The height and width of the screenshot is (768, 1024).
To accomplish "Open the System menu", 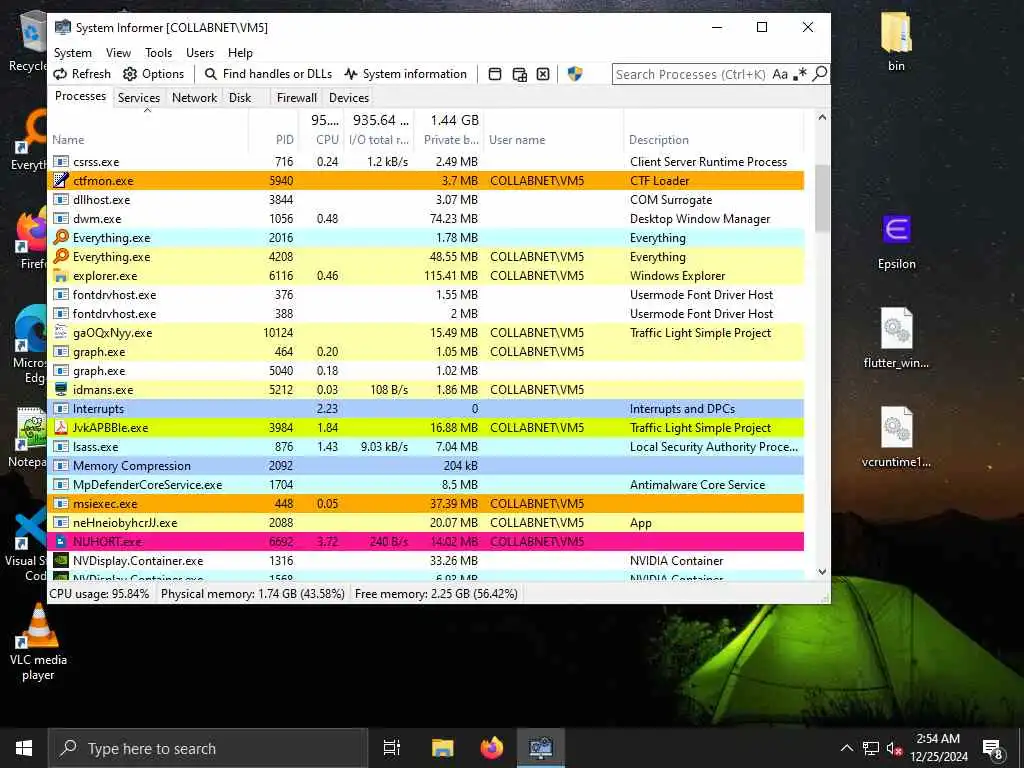I will tap(72, 53).
